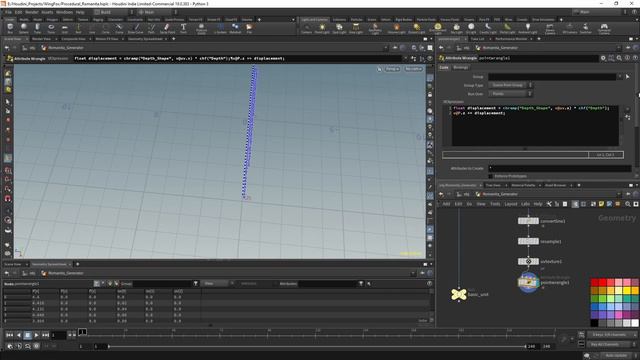Click the Group input field

(x=552, y=76)
